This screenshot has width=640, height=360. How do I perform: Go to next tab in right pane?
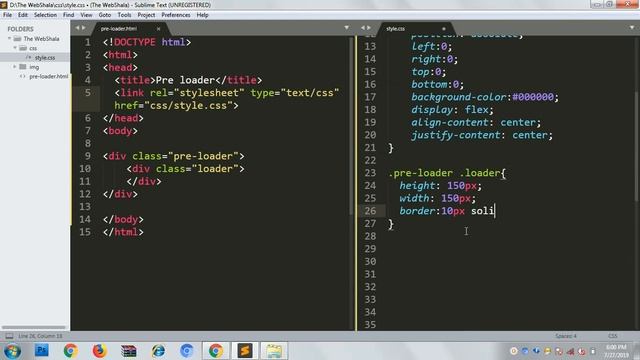(369, 28)
